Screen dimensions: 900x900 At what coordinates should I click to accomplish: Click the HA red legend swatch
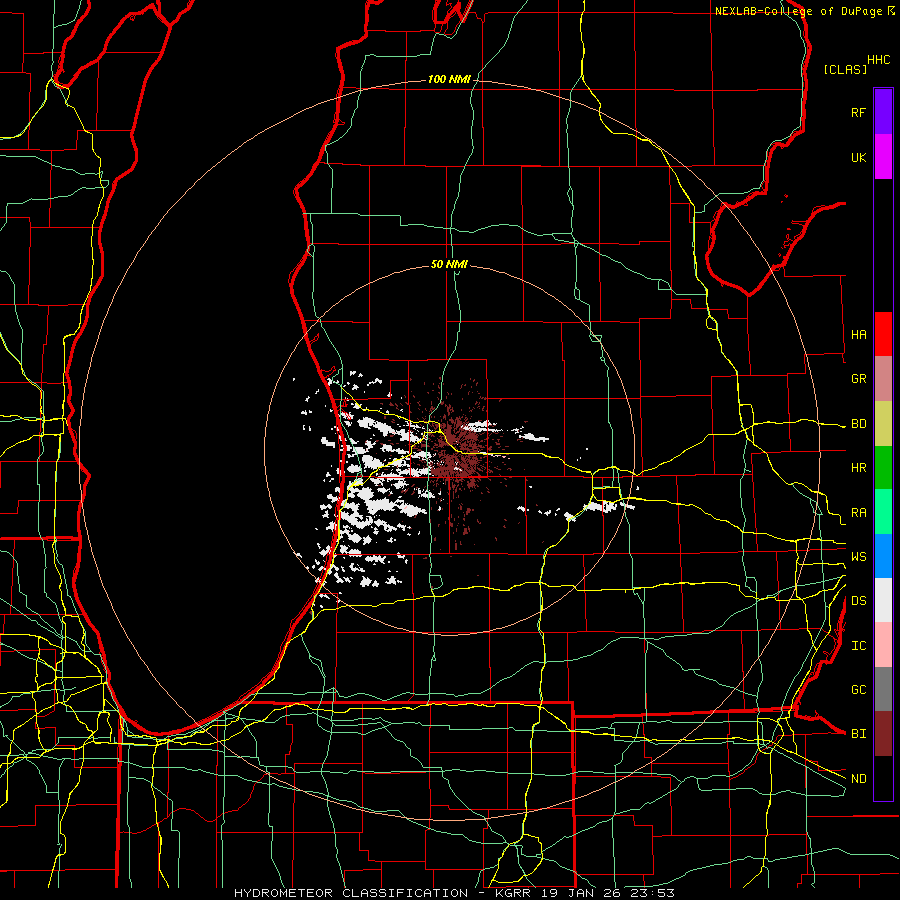pyautogui.click(x=883, y=334)
